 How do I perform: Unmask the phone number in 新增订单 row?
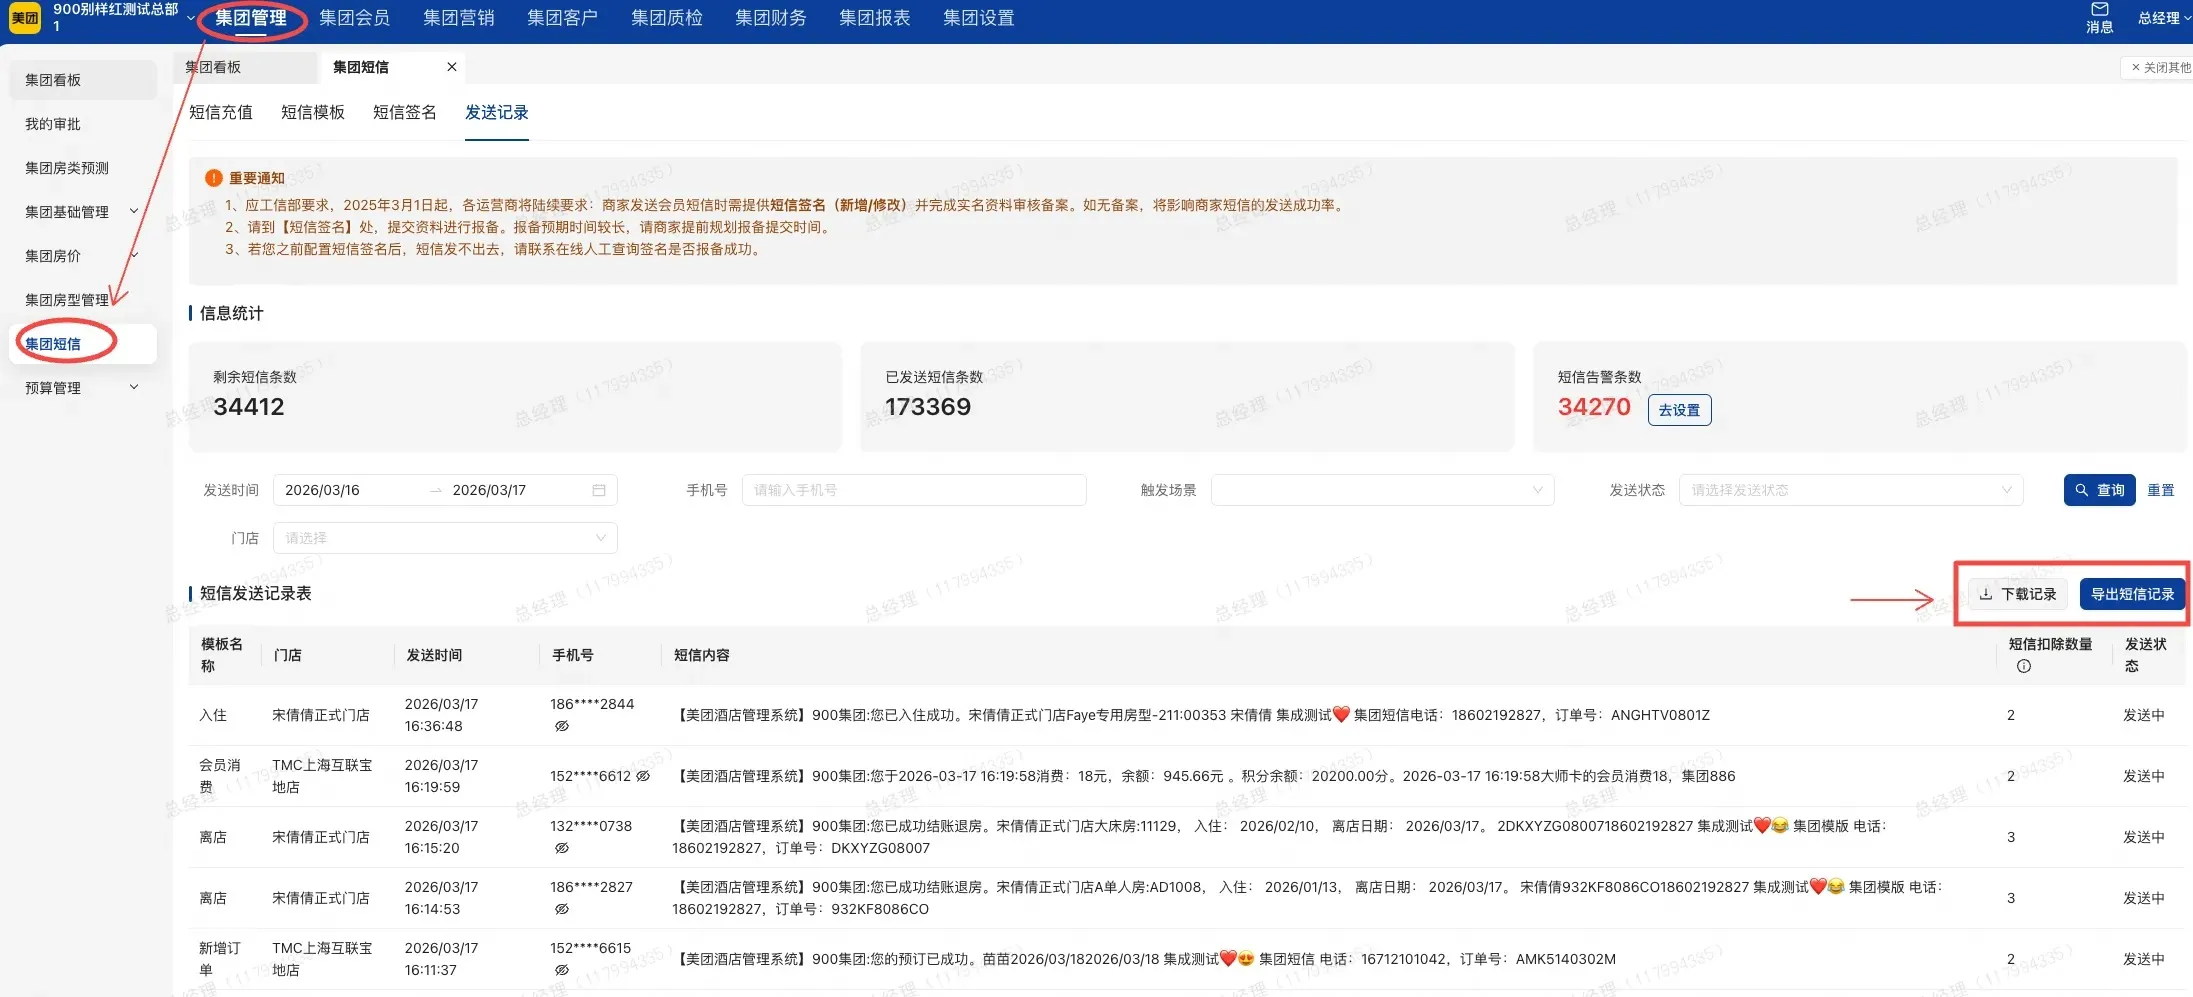coord(563,970)
